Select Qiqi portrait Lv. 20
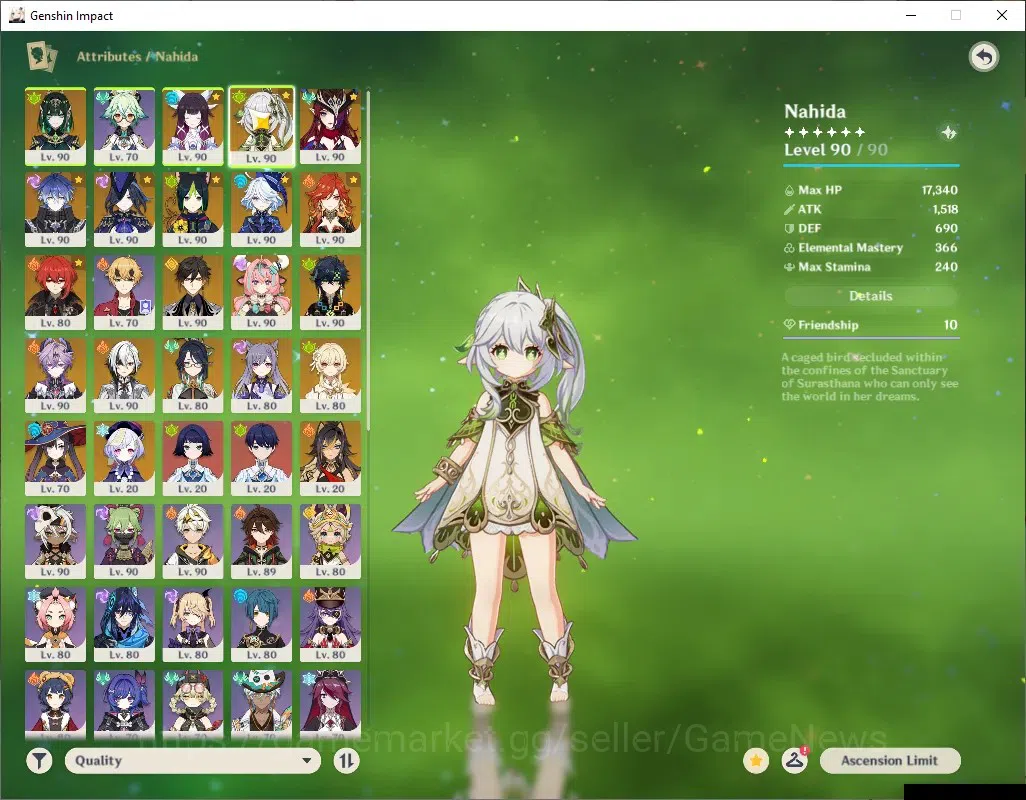This screenshot has height=800, width=1026. point(124,459)
